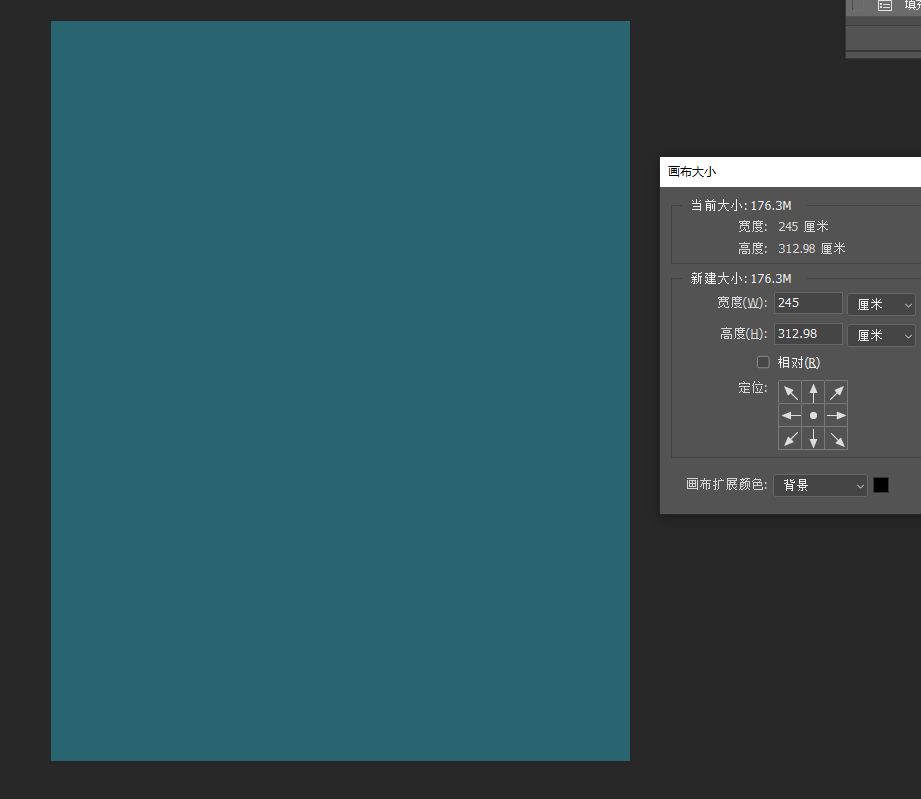Anchor canvas to top-center arrow

pos(813,392)
